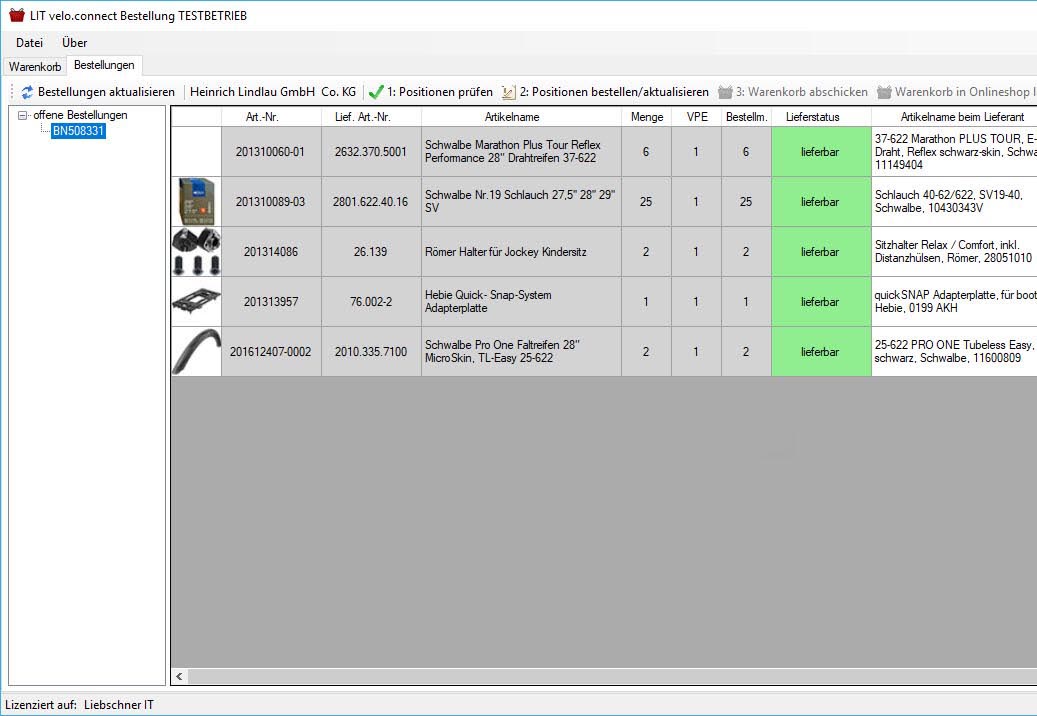
Task: Click the horizontal scrollbar left arrow
Action: click(180, 677)
